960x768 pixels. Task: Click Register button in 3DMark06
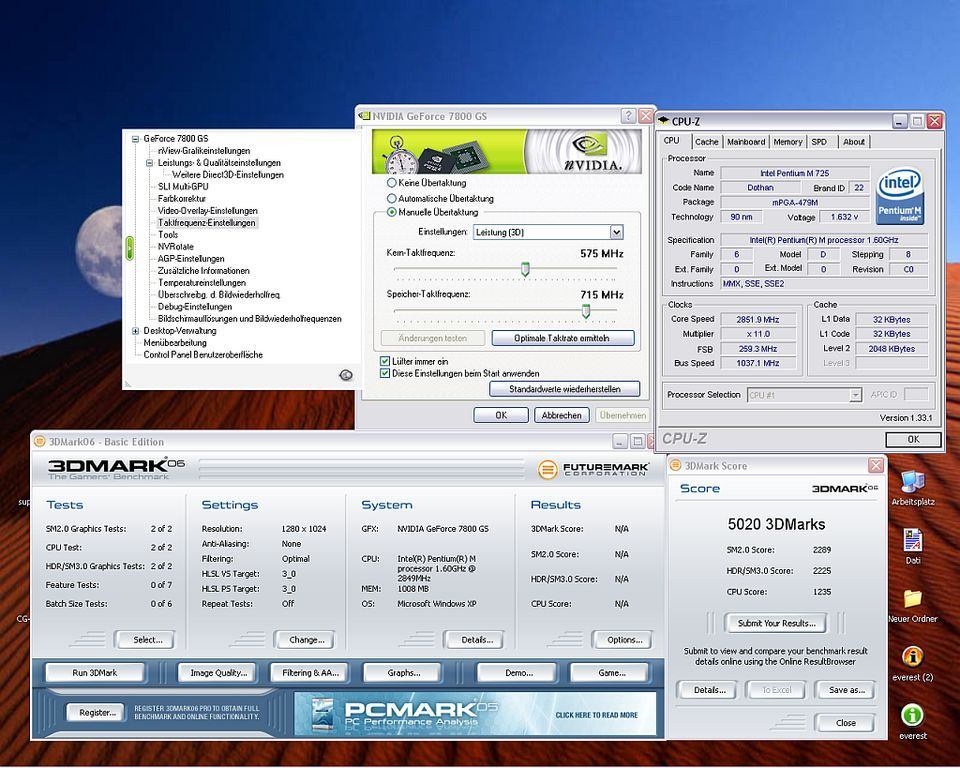97,712
